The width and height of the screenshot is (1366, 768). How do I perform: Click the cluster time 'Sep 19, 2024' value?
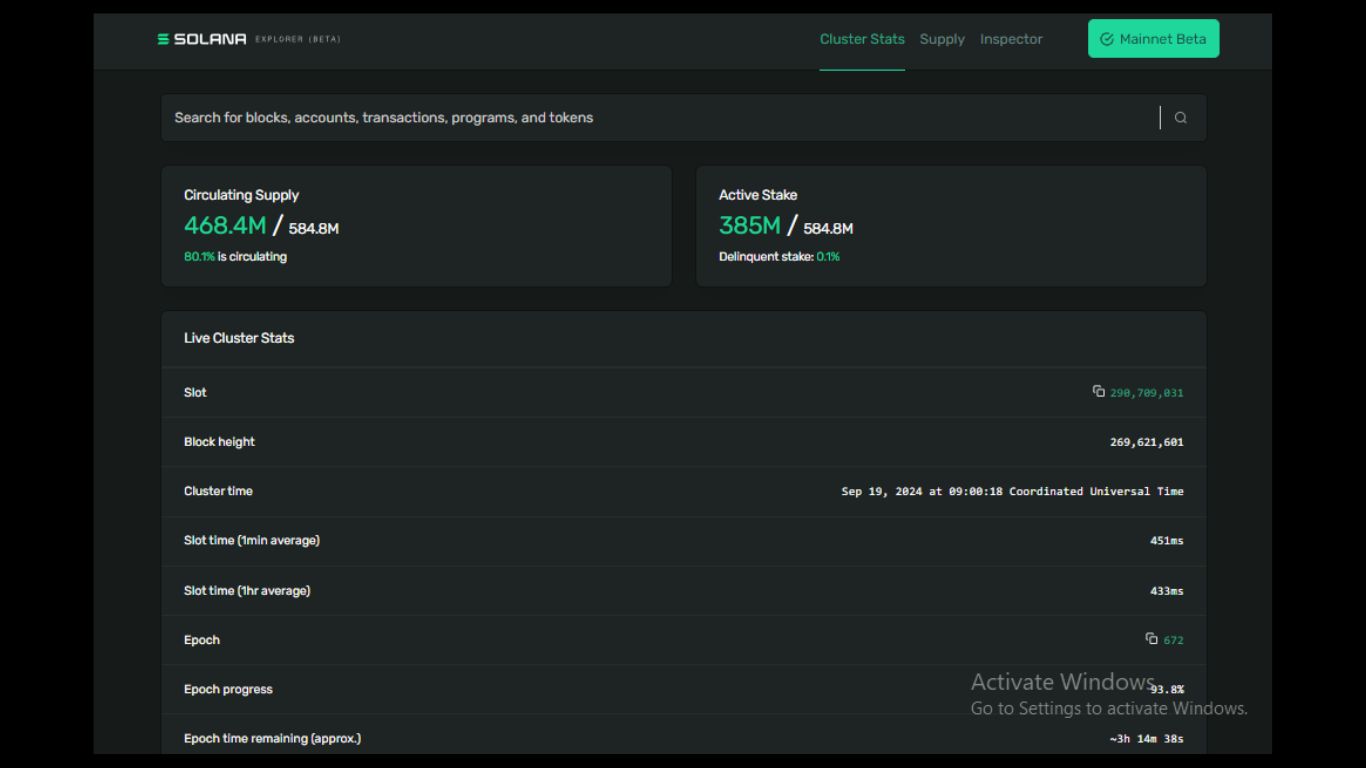pos(1012,491)
